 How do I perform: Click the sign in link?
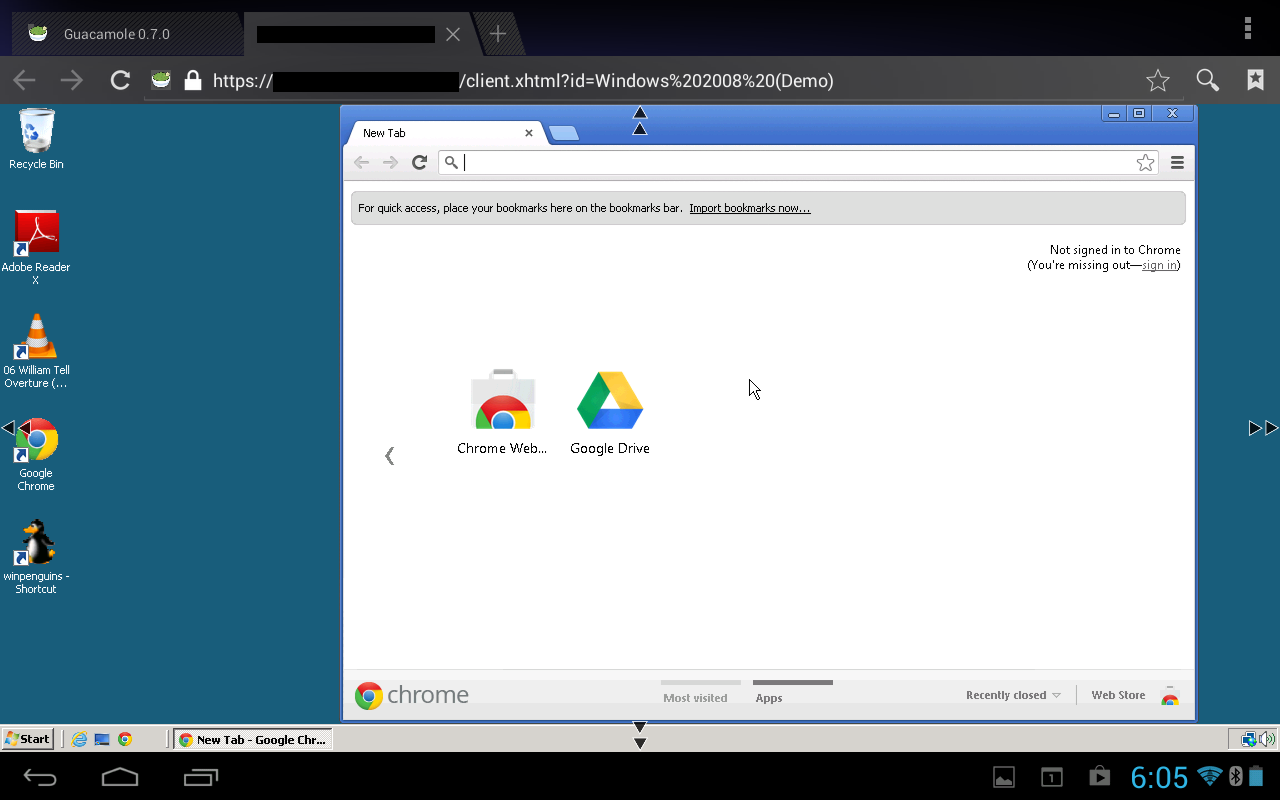(1159, 265)
